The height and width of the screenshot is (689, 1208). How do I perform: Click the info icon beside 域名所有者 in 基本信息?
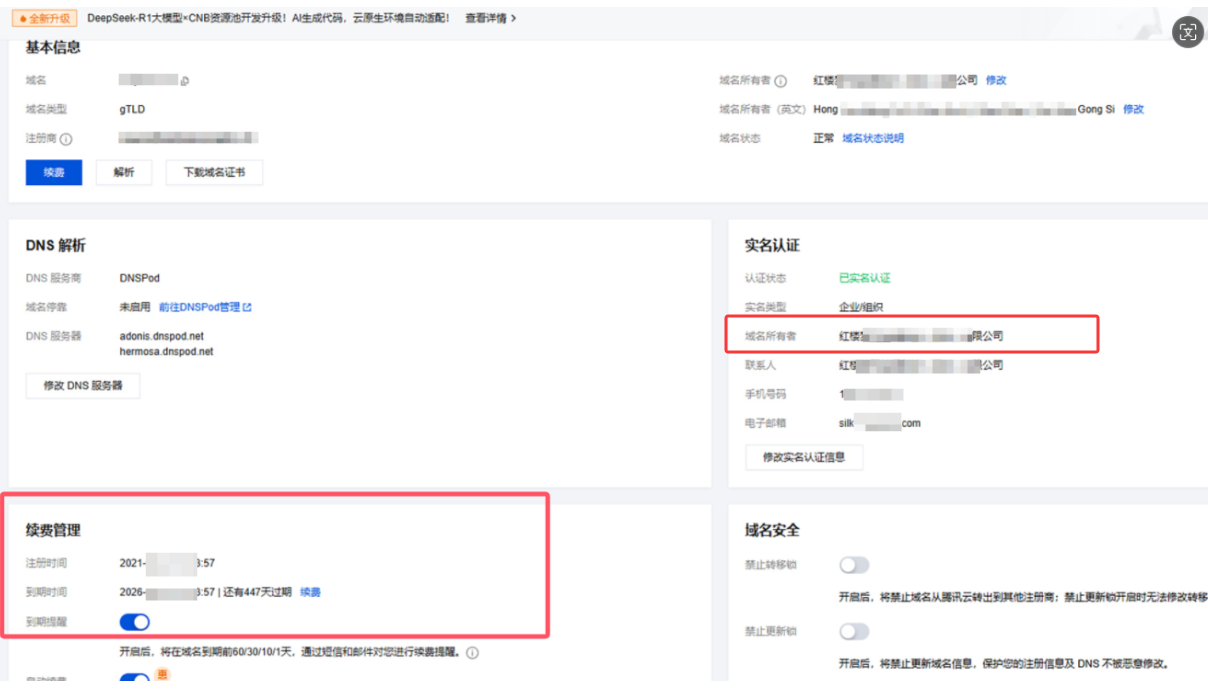pos(781,81)
